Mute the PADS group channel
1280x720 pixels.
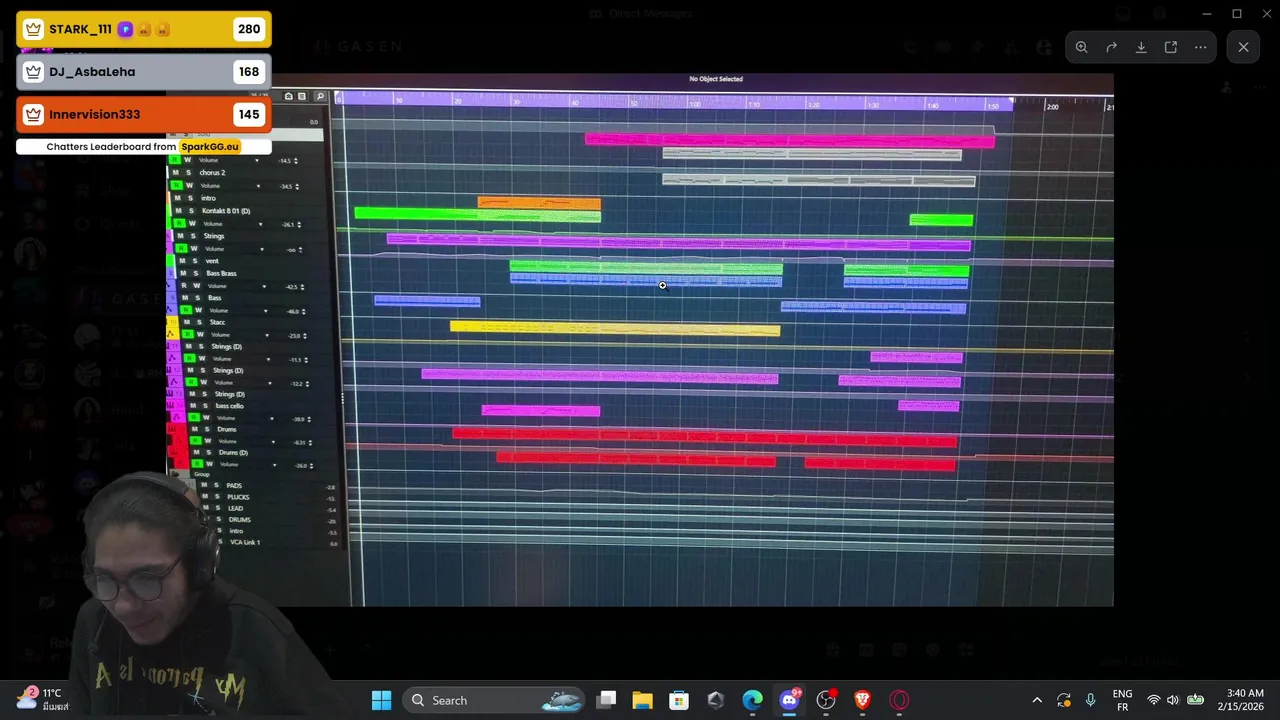pos(204,485)
